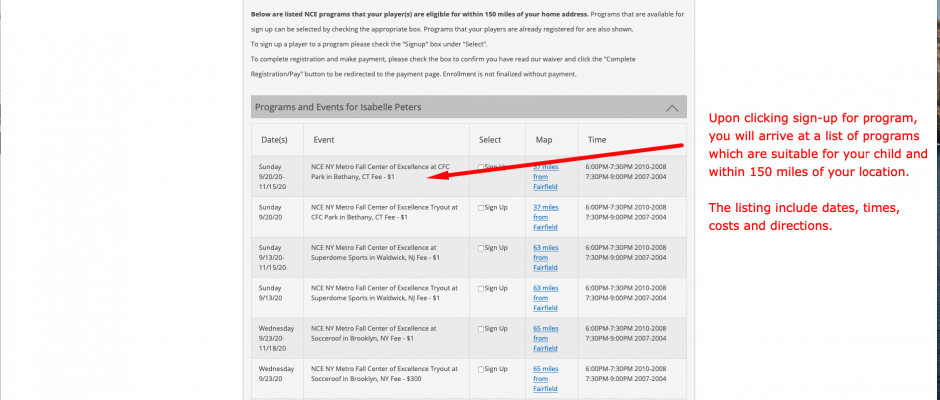
Task: Check Sign Up for Bethany 9/20/20-11/15/20 program
Action: [x=481, y=167]
